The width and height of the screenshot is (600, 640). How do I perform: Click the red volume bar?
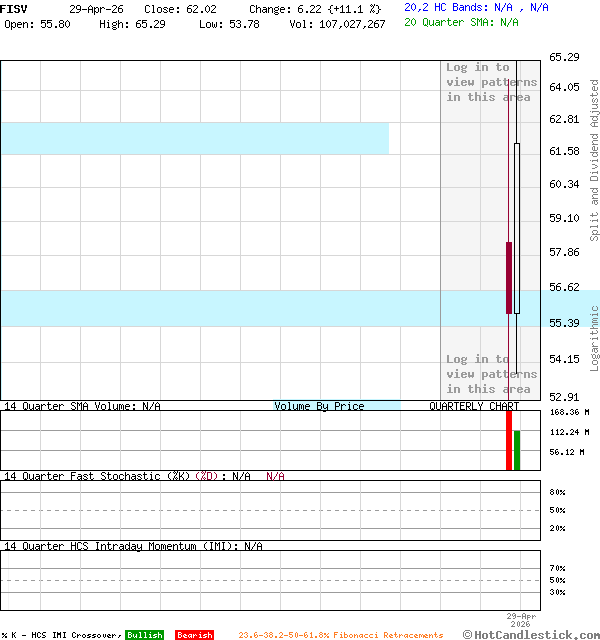tap(509, 439)
